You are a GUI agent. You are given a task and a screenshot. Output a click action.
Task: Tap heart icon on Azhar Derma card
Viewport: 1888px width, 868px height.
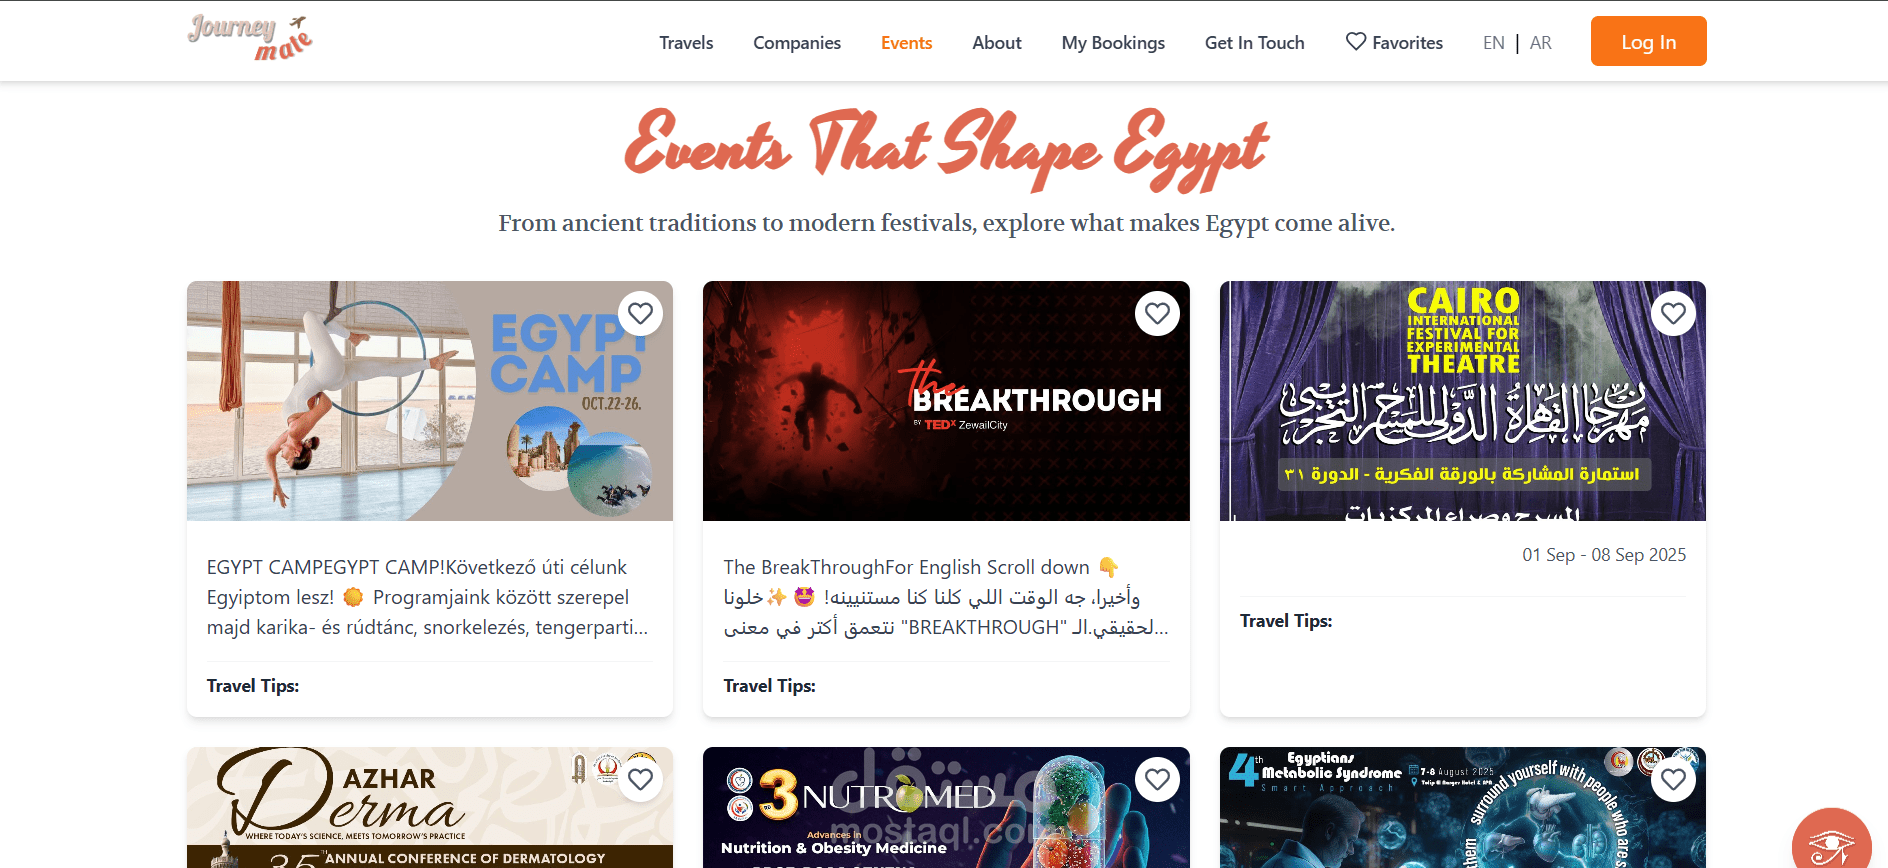tap(641, 780)
